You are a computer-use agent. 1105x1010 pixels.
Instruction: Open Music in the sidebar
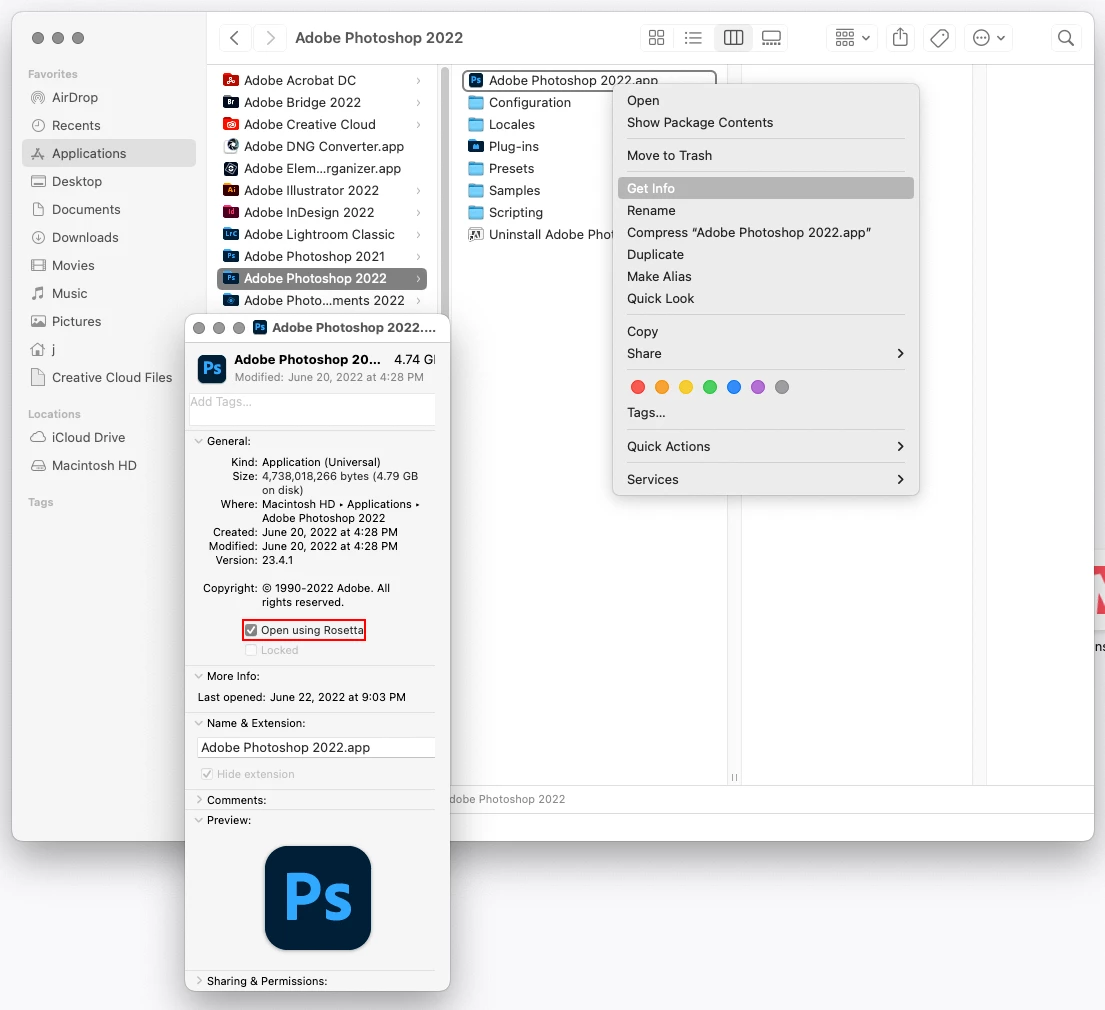pyautogui.click(x=109, y=293)
